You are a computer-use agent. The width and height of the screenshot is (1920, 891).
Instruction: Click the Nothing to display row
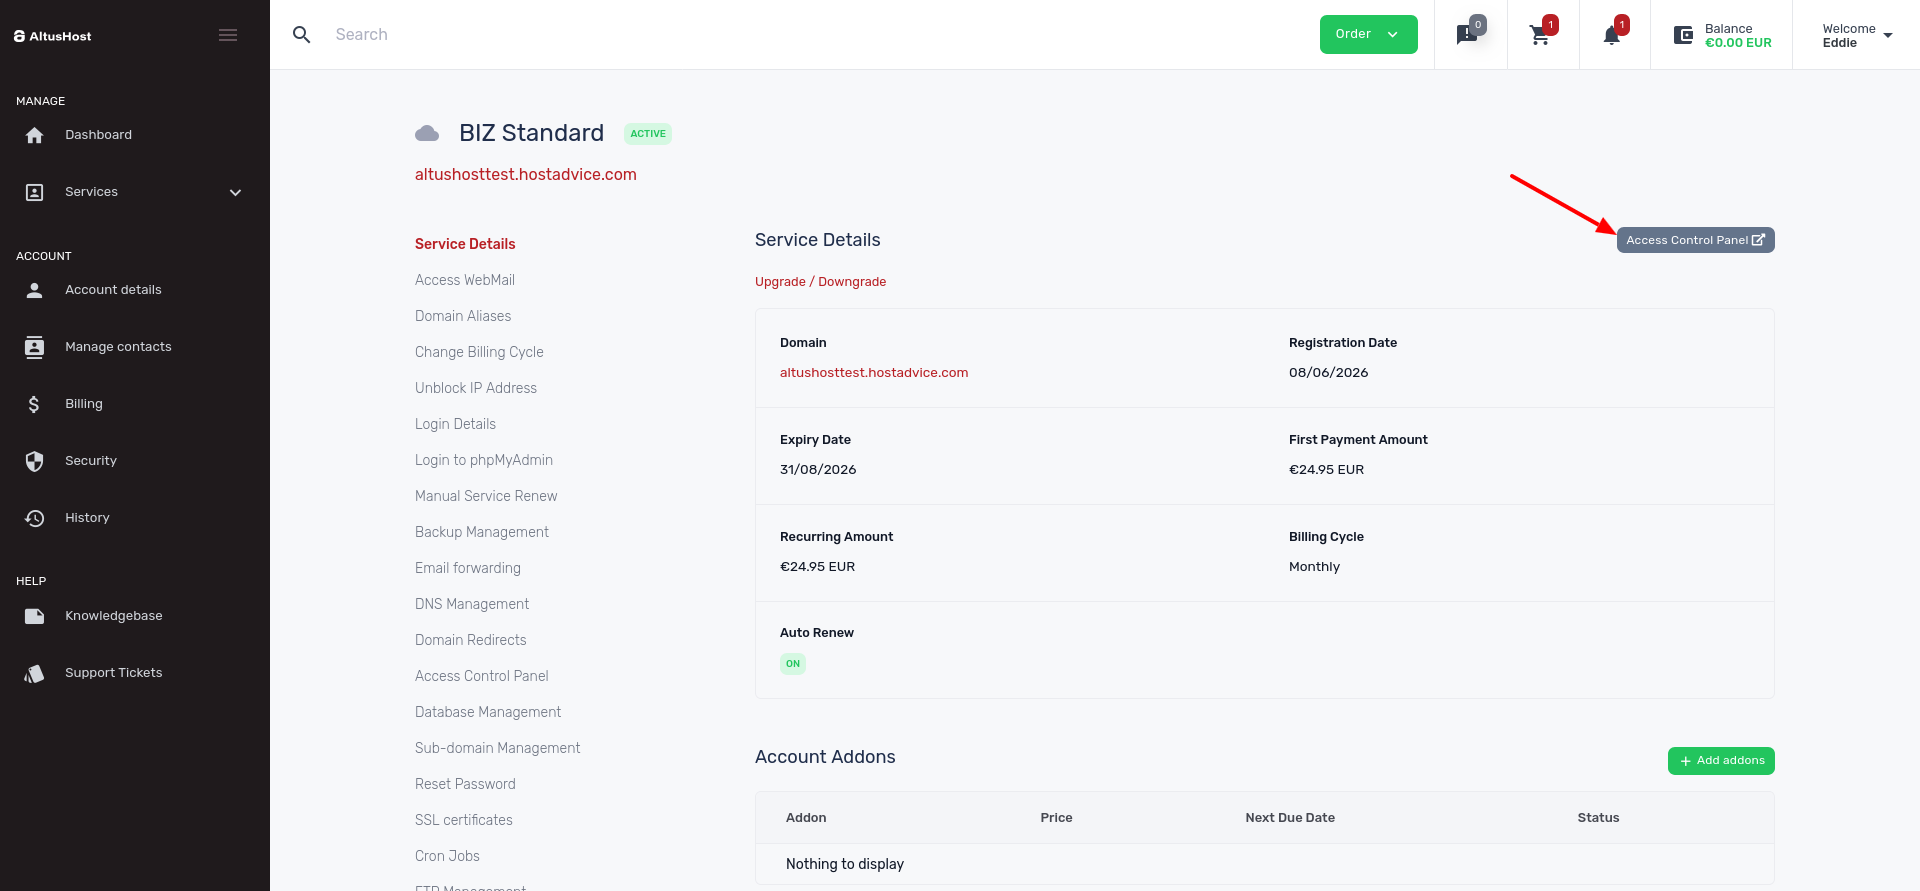1265,864
